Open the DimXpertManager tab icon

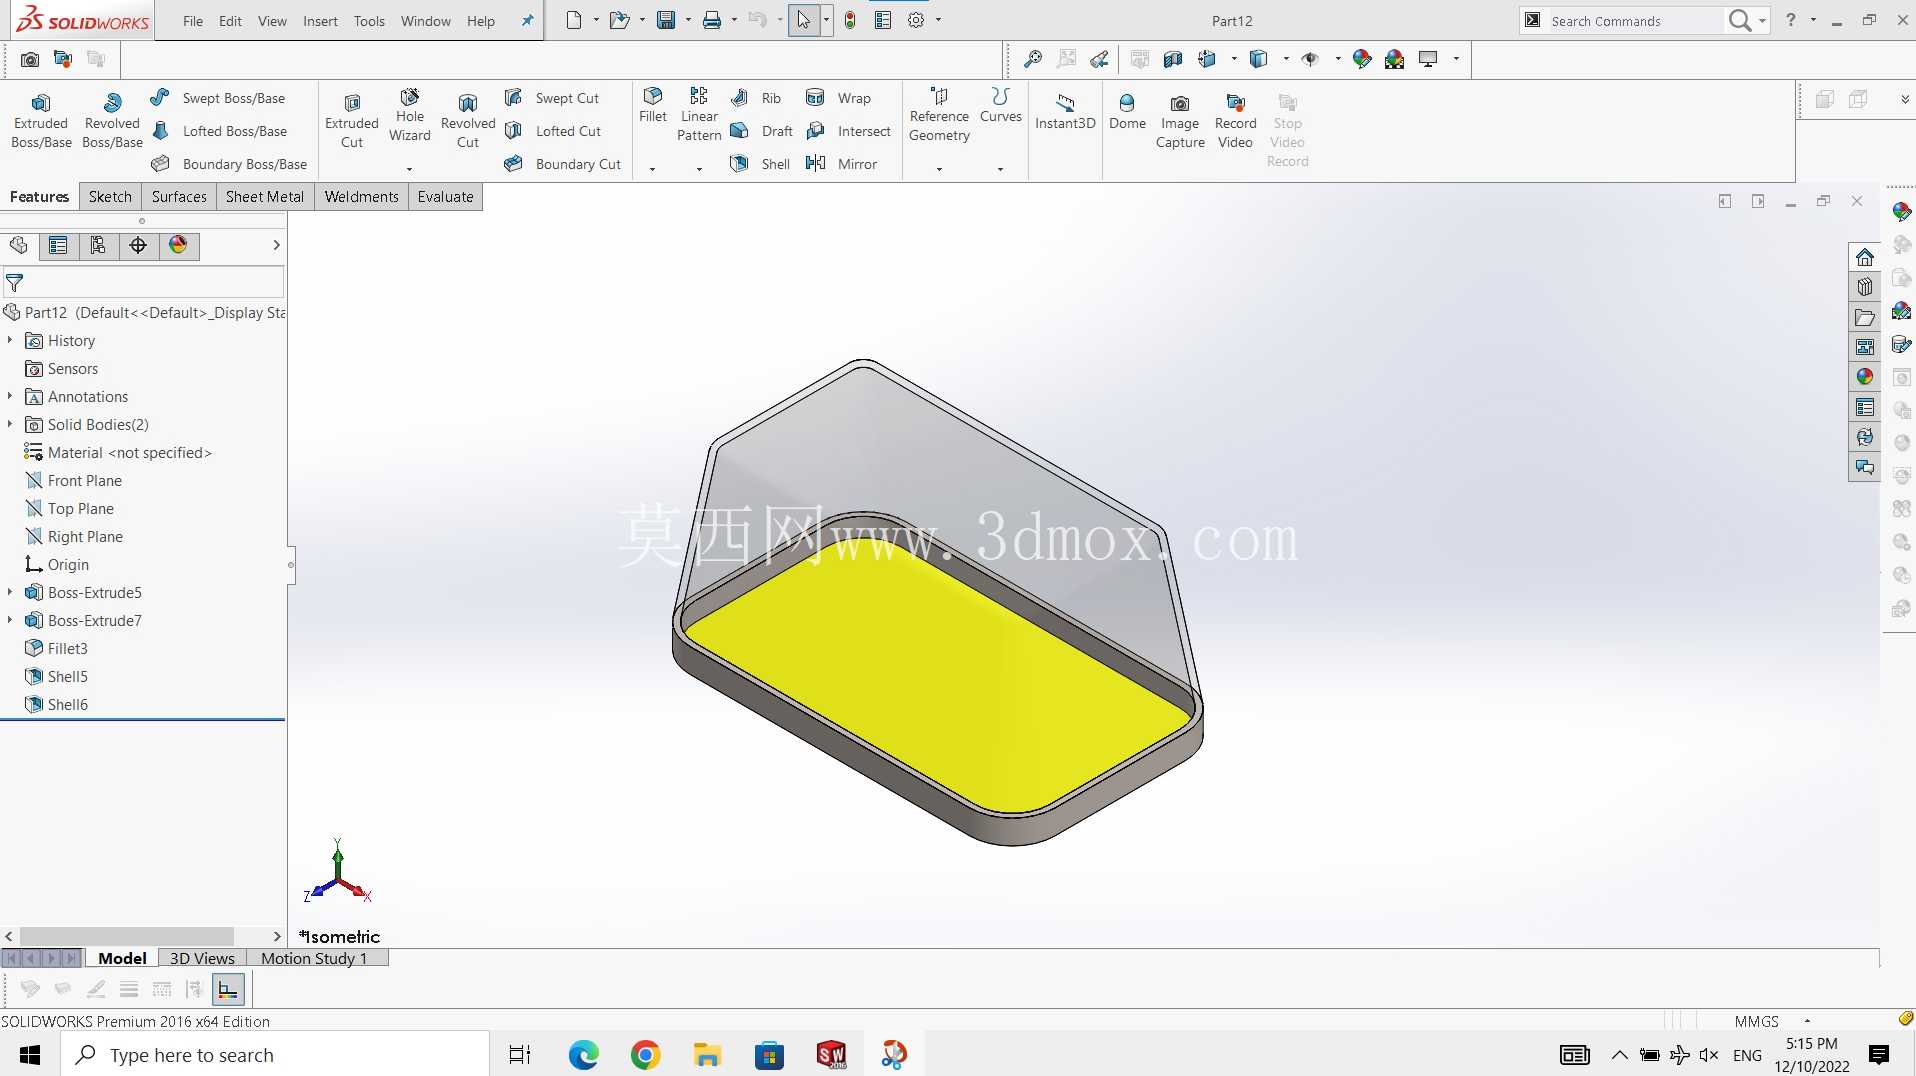point(138,246)
